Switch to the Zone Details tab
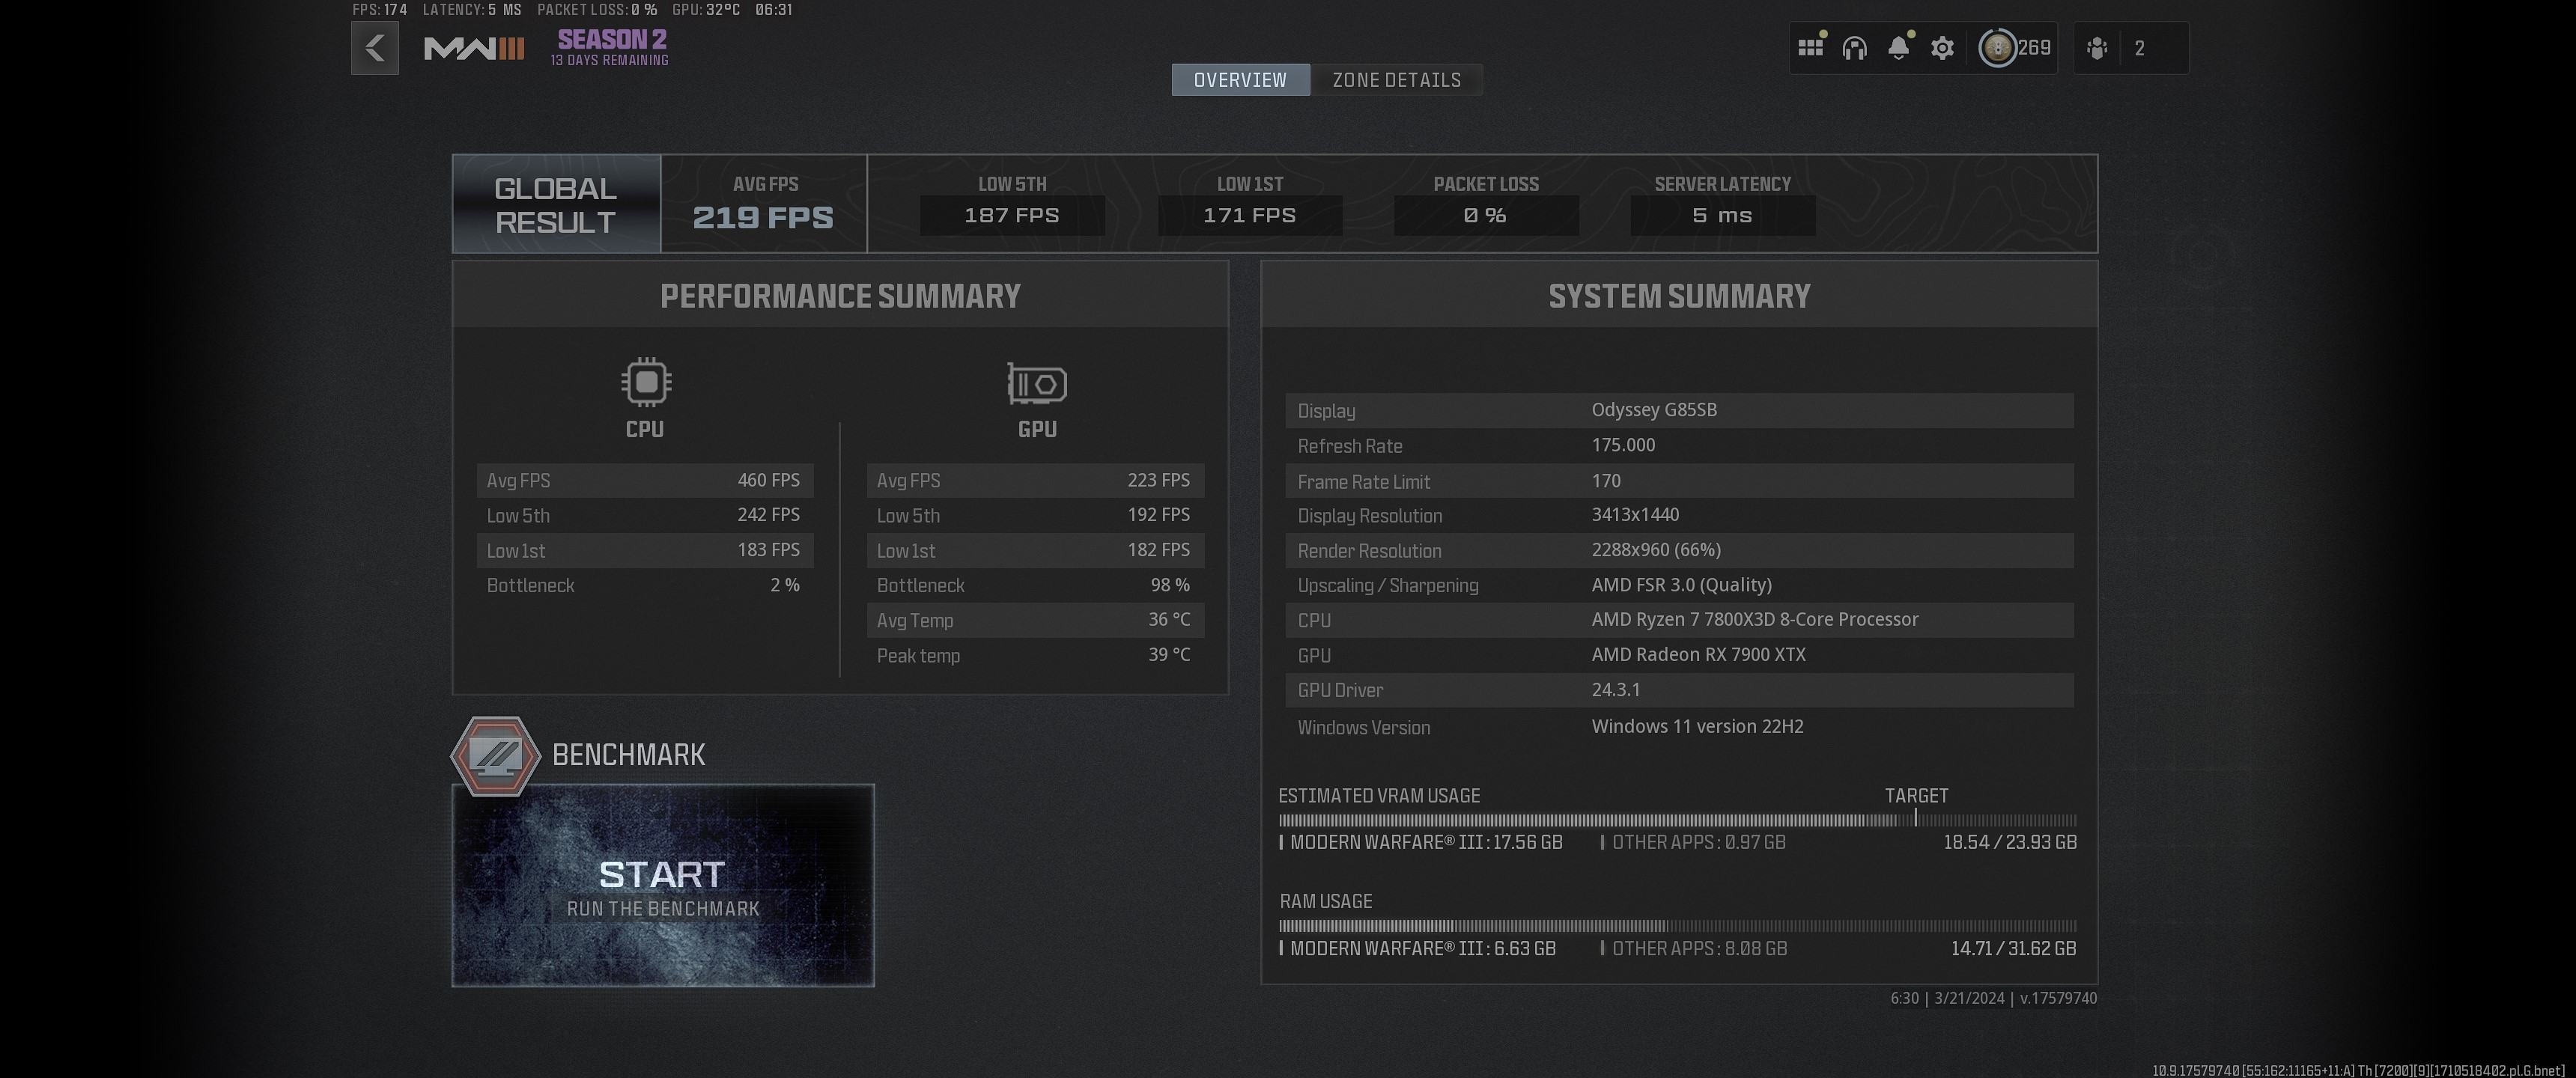The image size is (2576, 1078). [1397, 80]
